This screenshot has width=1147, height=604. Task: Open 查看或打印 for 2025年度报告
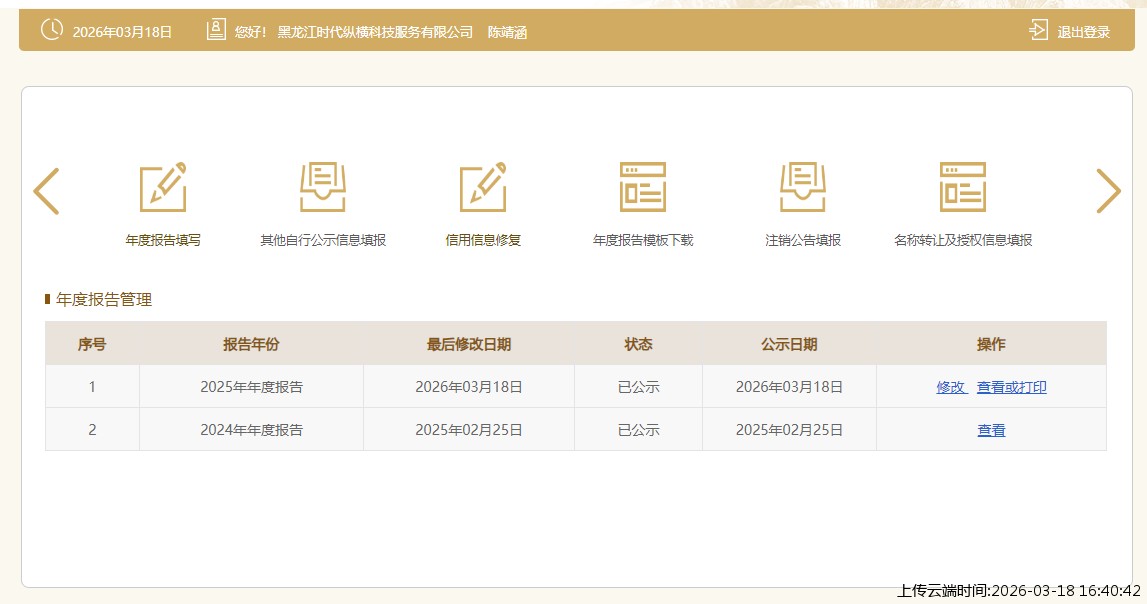(1012, 387)
